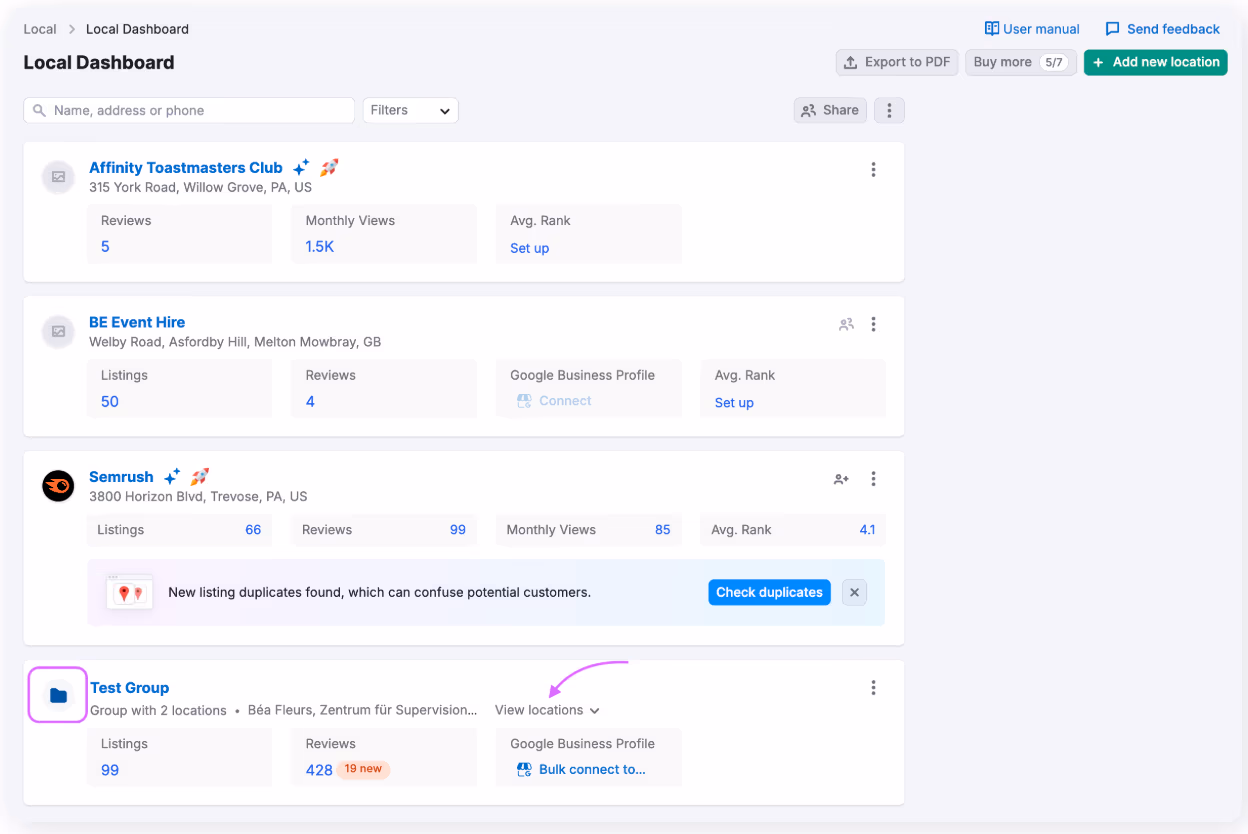Set up Avg. Rank for BE Event Hire

tap(734, 403)
